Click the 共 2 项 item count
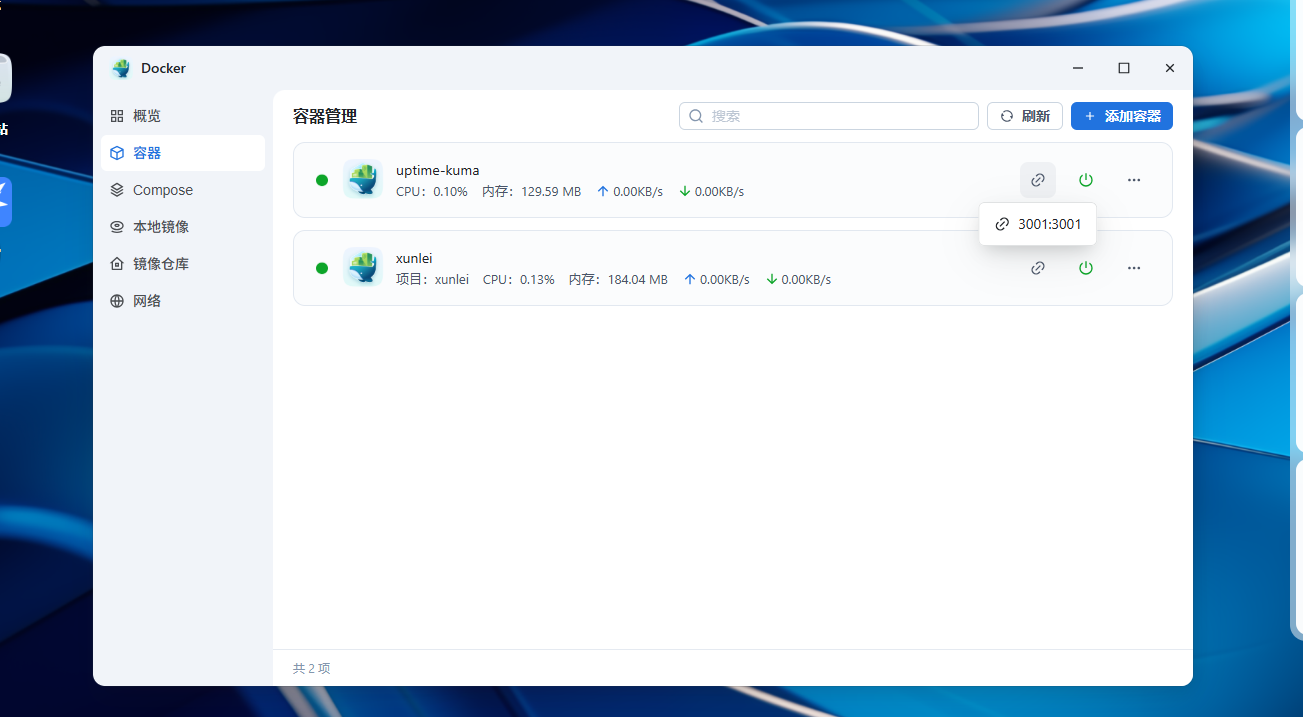This screenshot has width=1303, height=717. click(312, 668)
